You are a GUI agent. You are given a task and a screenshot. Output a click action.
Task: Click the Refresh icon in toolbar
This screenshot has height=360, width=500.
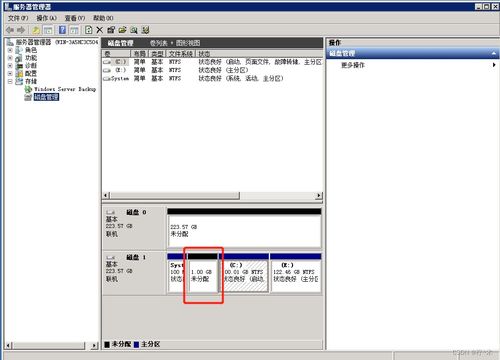point(88,30)
